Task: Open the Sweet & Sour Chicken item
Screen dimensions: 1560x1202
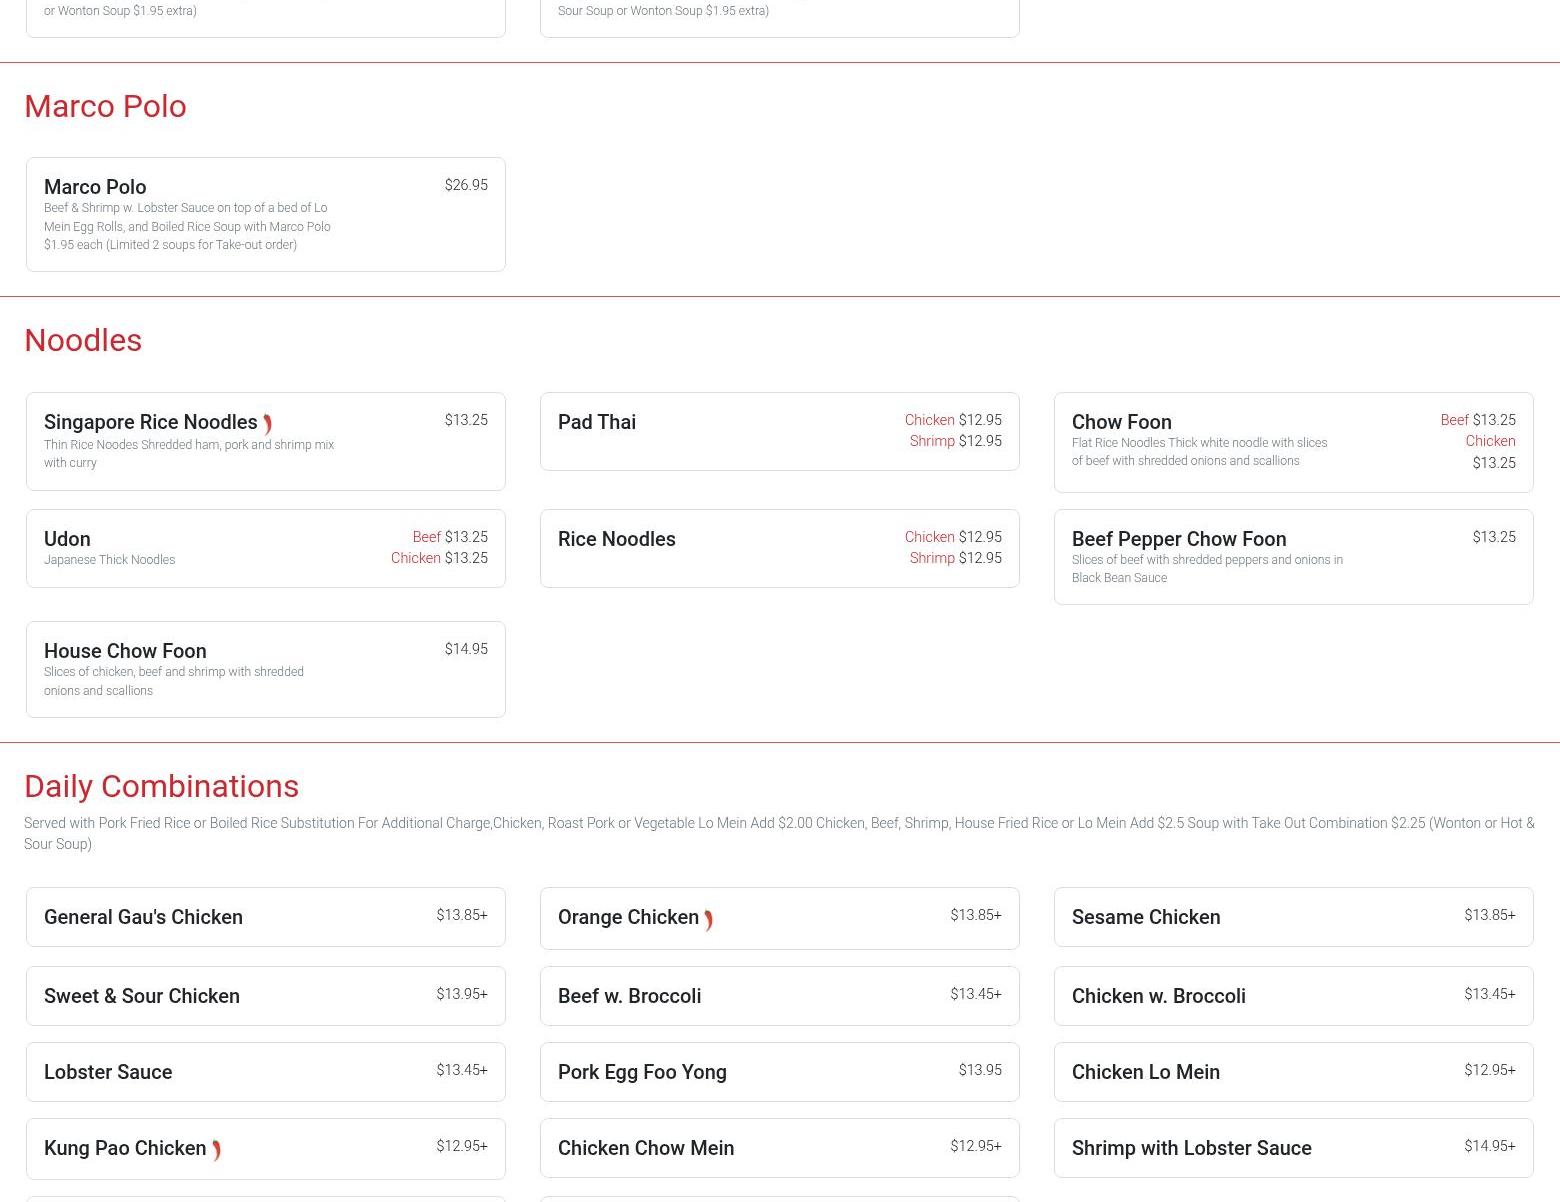Action: coord(265,996)
